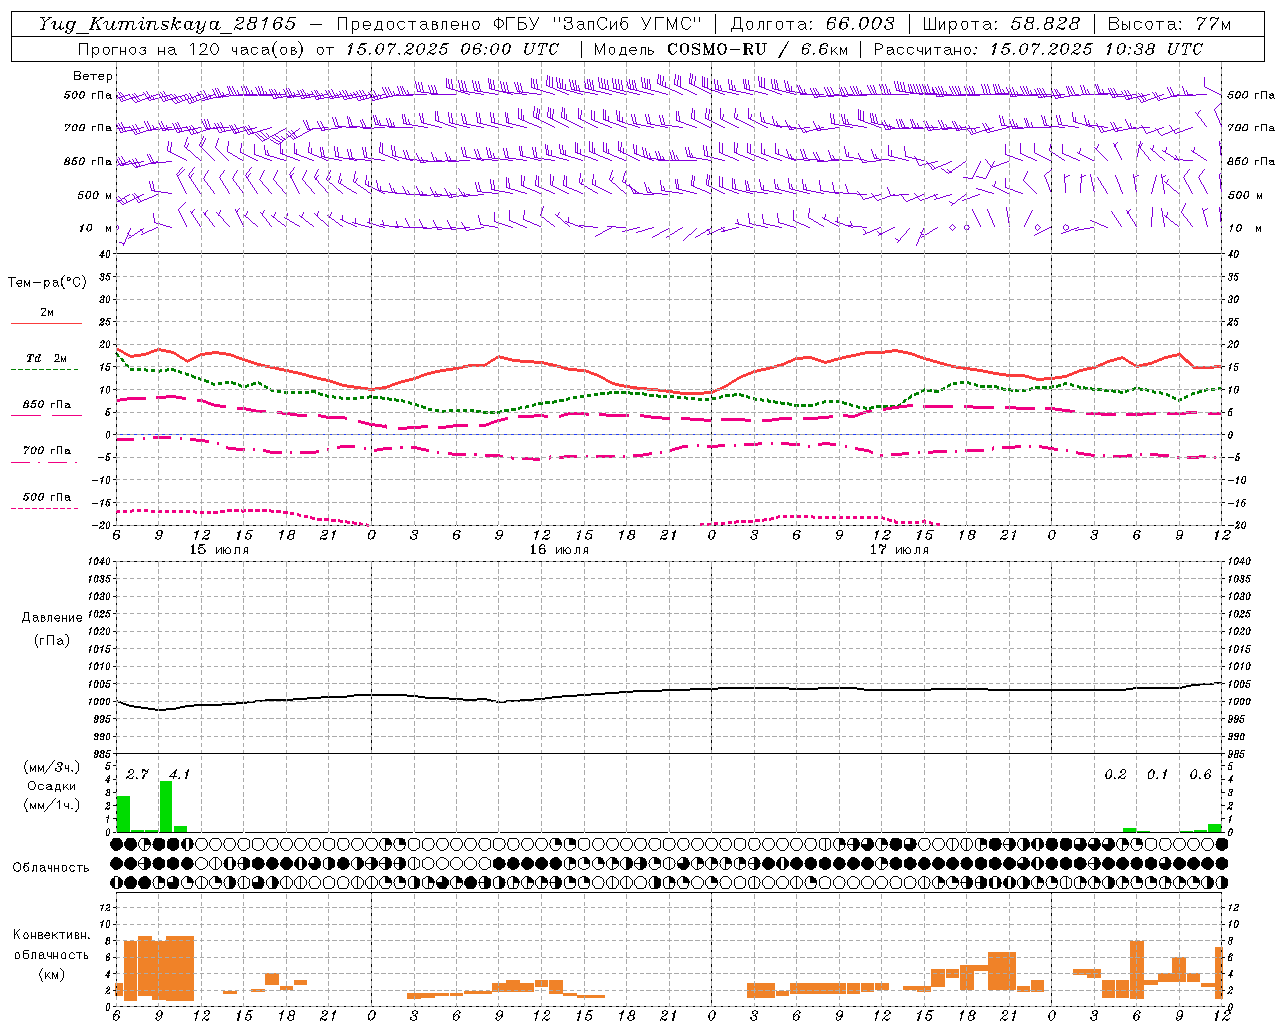Image resolution: width=1280 pixels, height=1024 pixels.
Task: Click the Ветер panel label
Action: coord(92,76)
